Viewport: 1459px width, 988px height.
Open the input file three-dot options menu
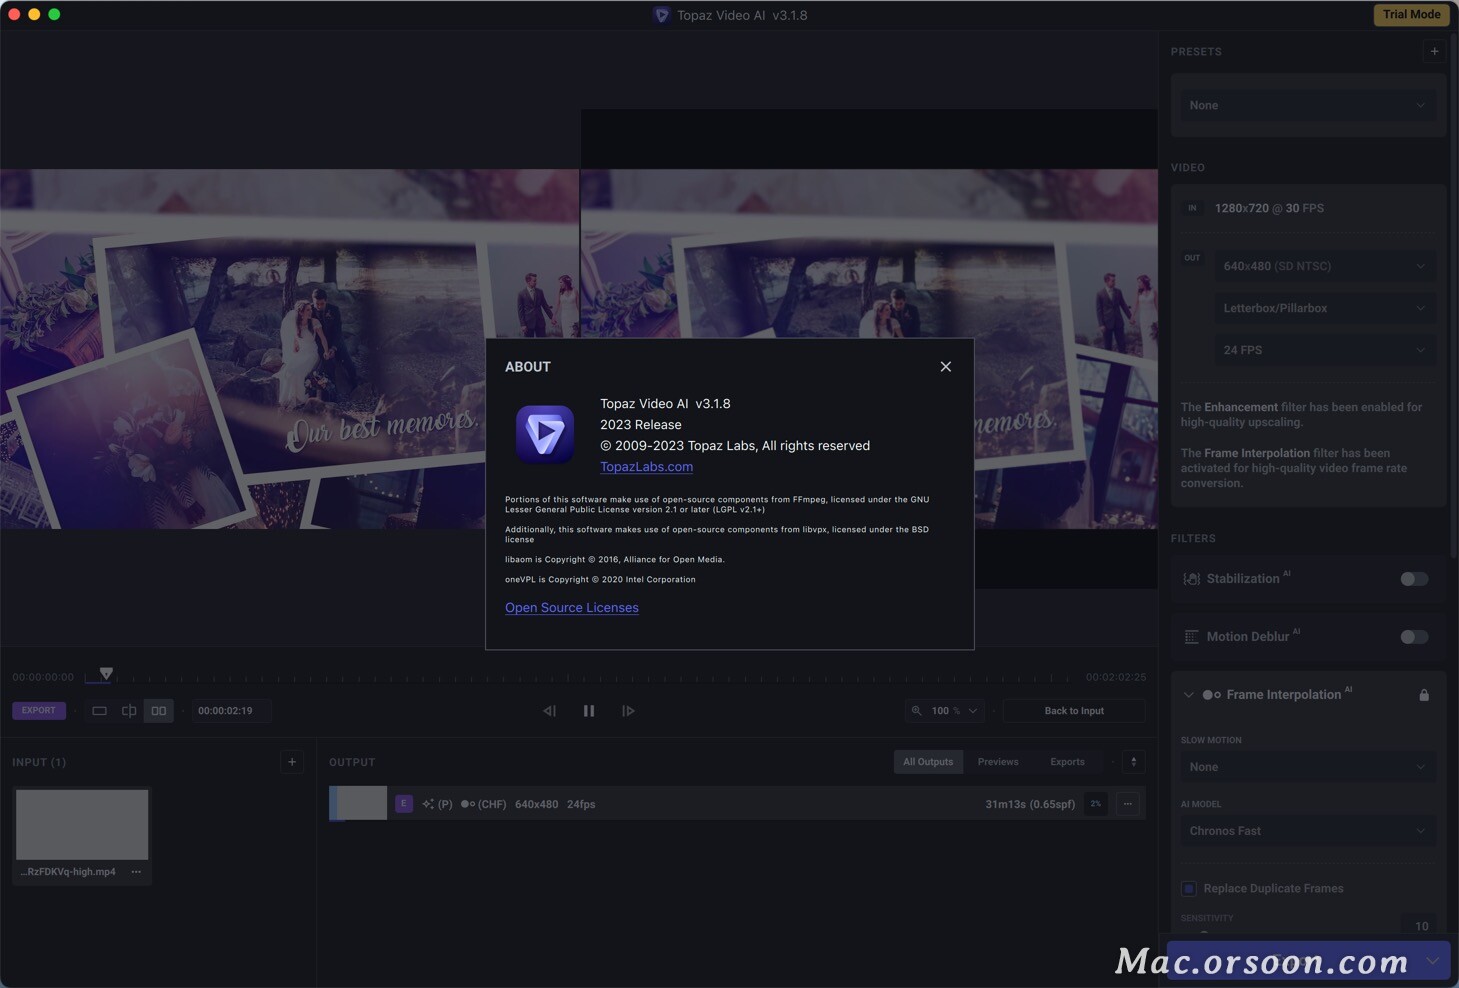tap(136, 872)
